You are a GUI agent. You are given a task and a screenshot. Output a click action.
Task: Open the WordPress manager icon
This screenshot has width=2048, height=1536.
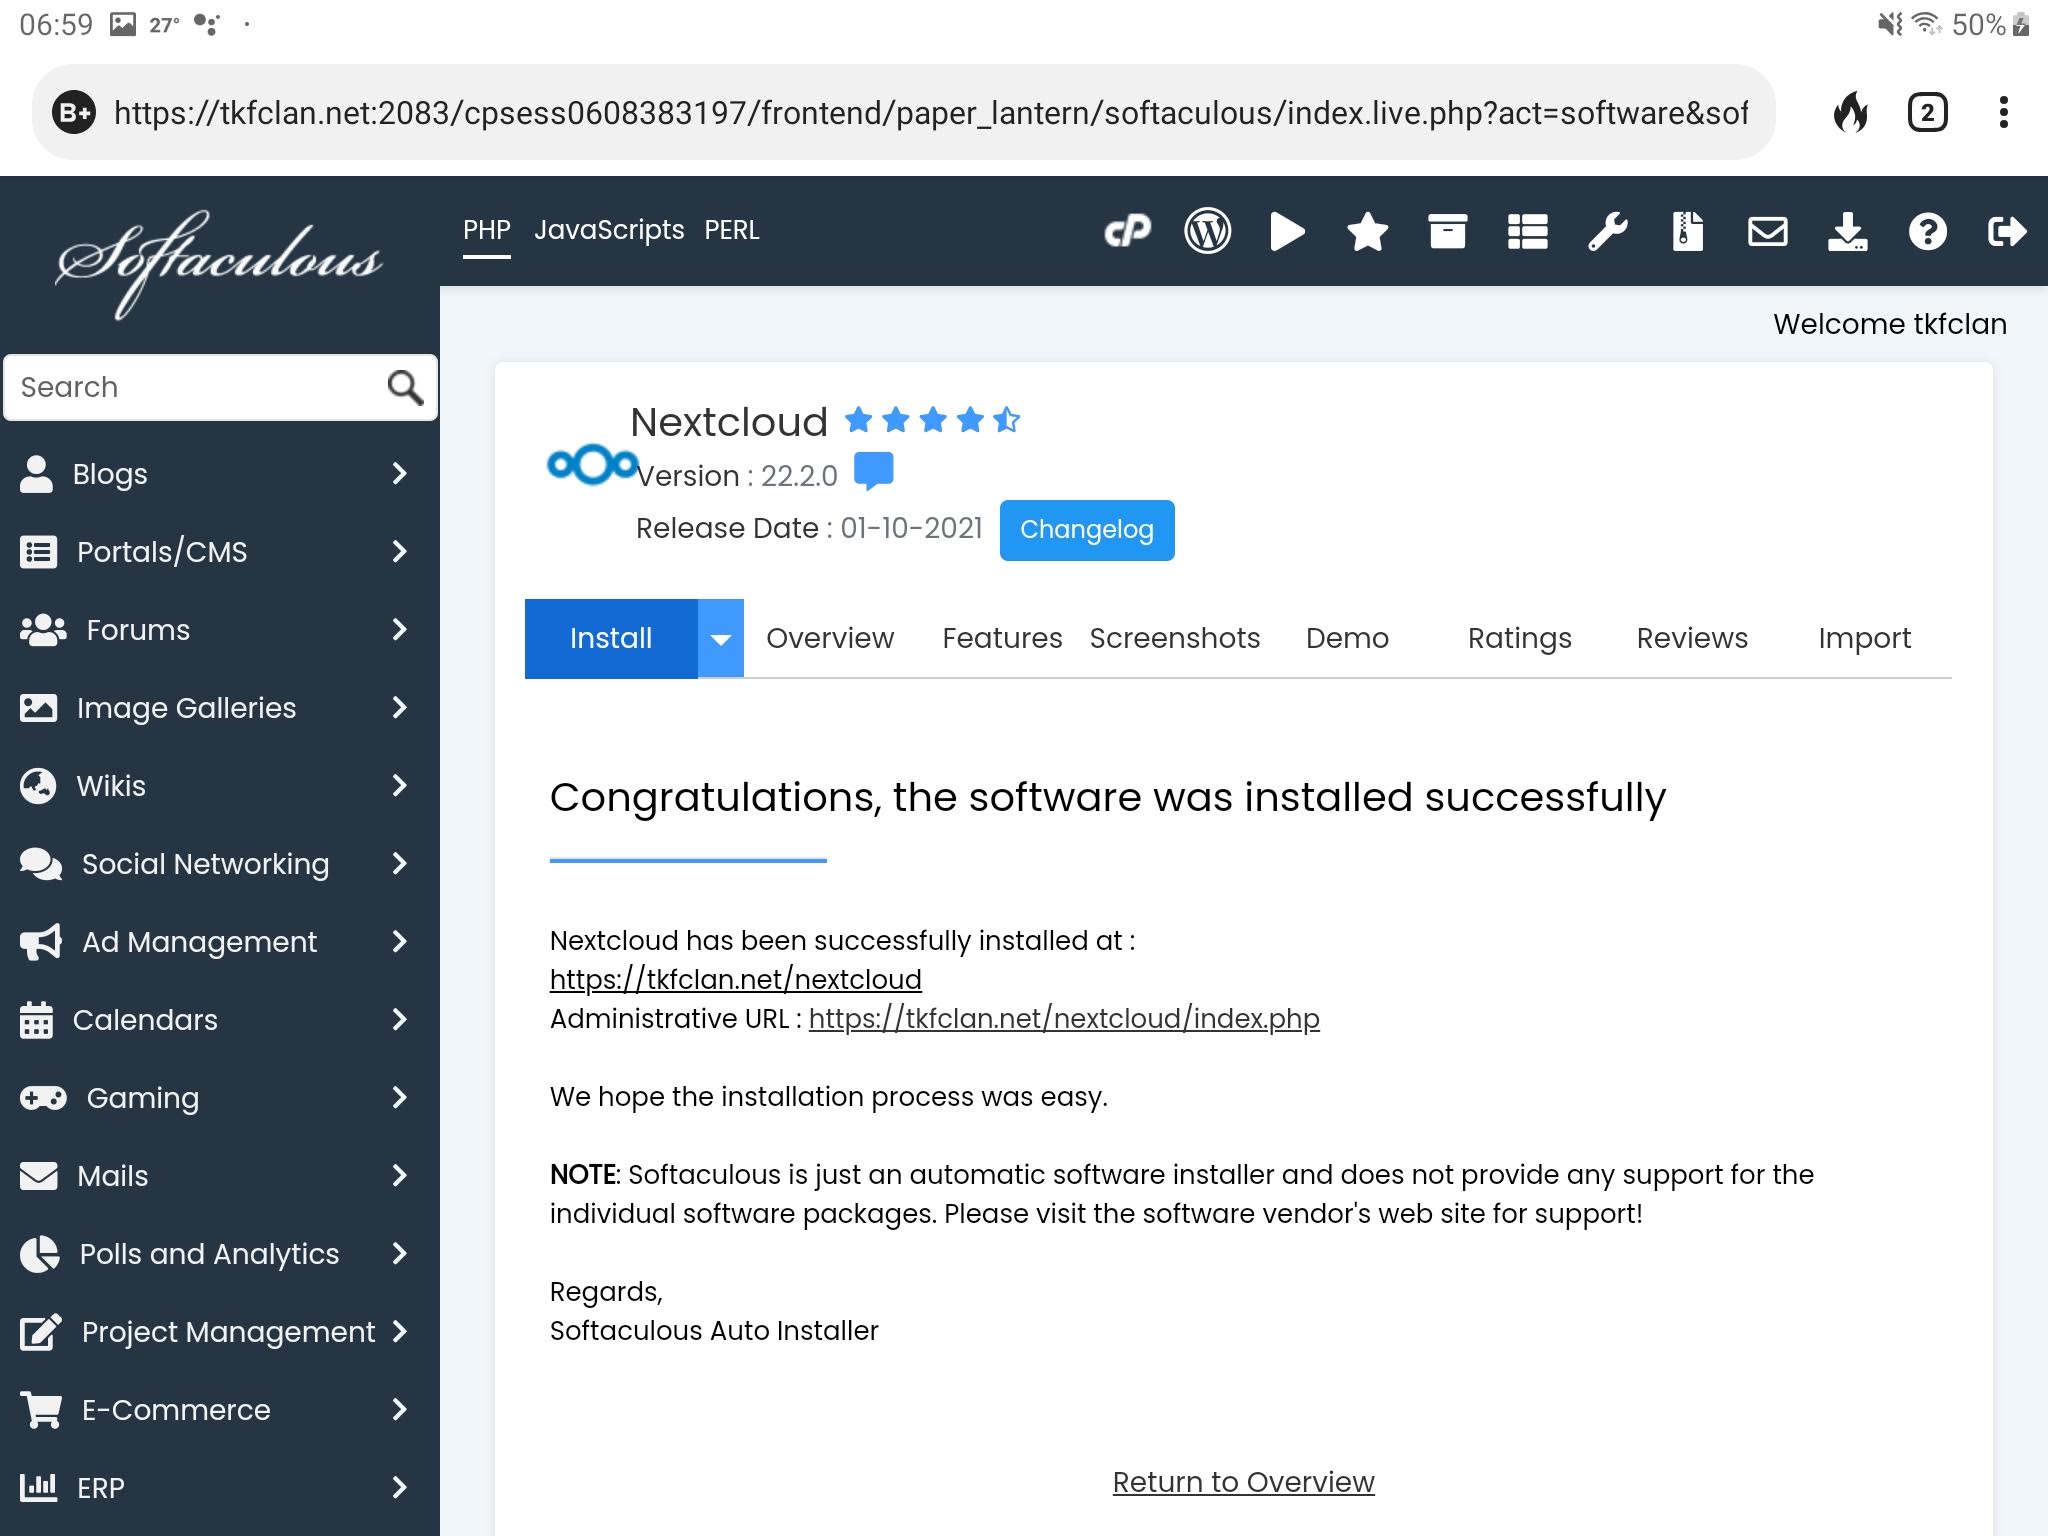point(1207,232)
